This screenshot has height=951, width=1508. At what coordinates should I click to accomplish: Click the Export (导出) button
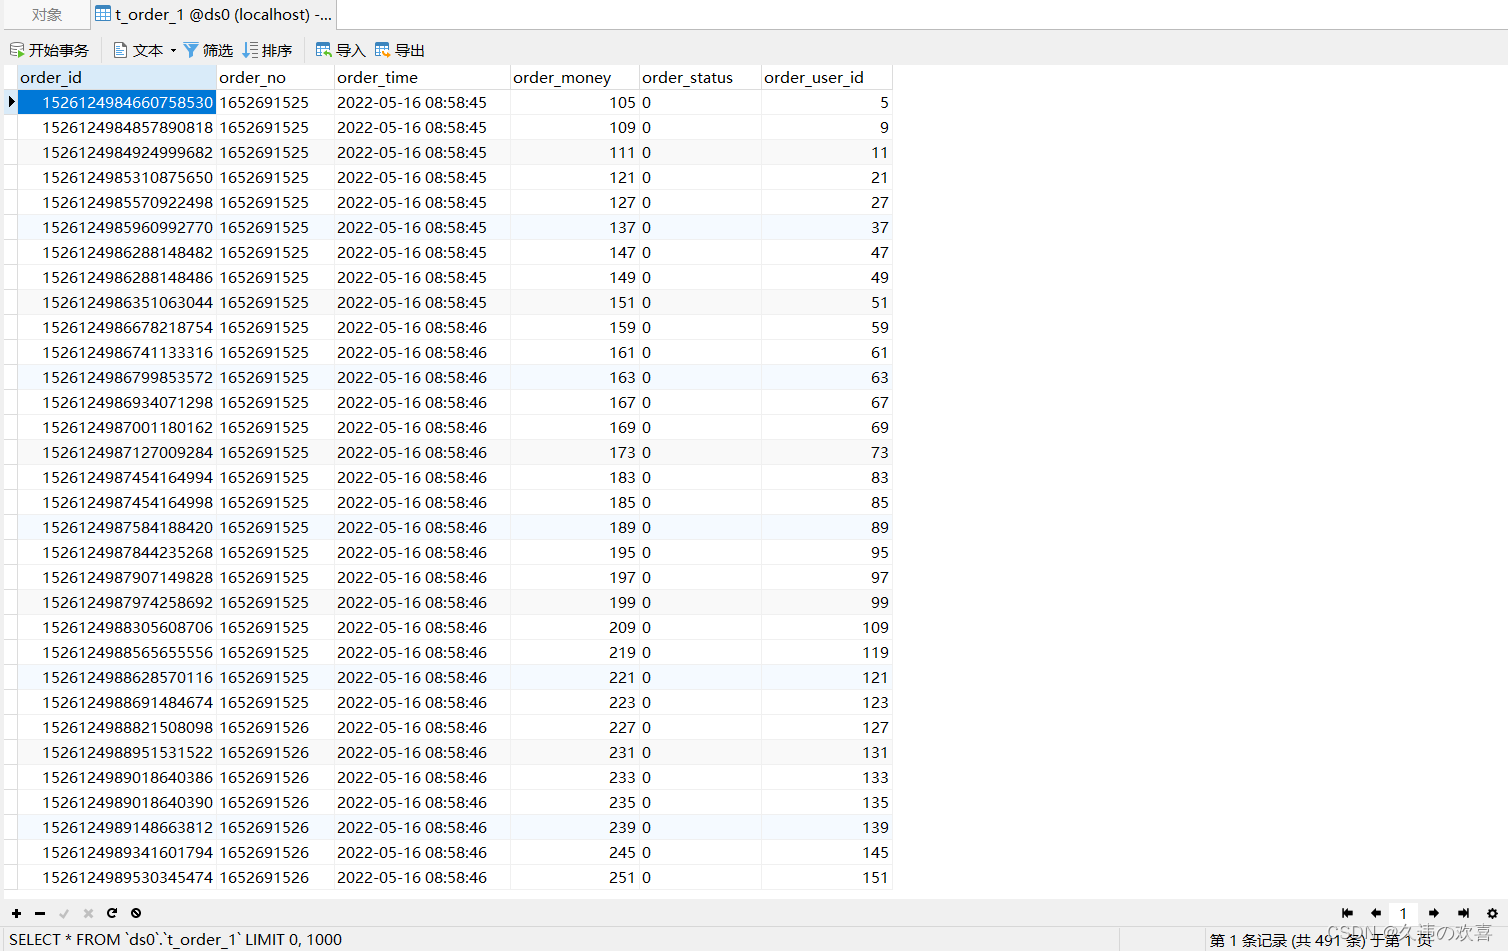pos(400,50)
